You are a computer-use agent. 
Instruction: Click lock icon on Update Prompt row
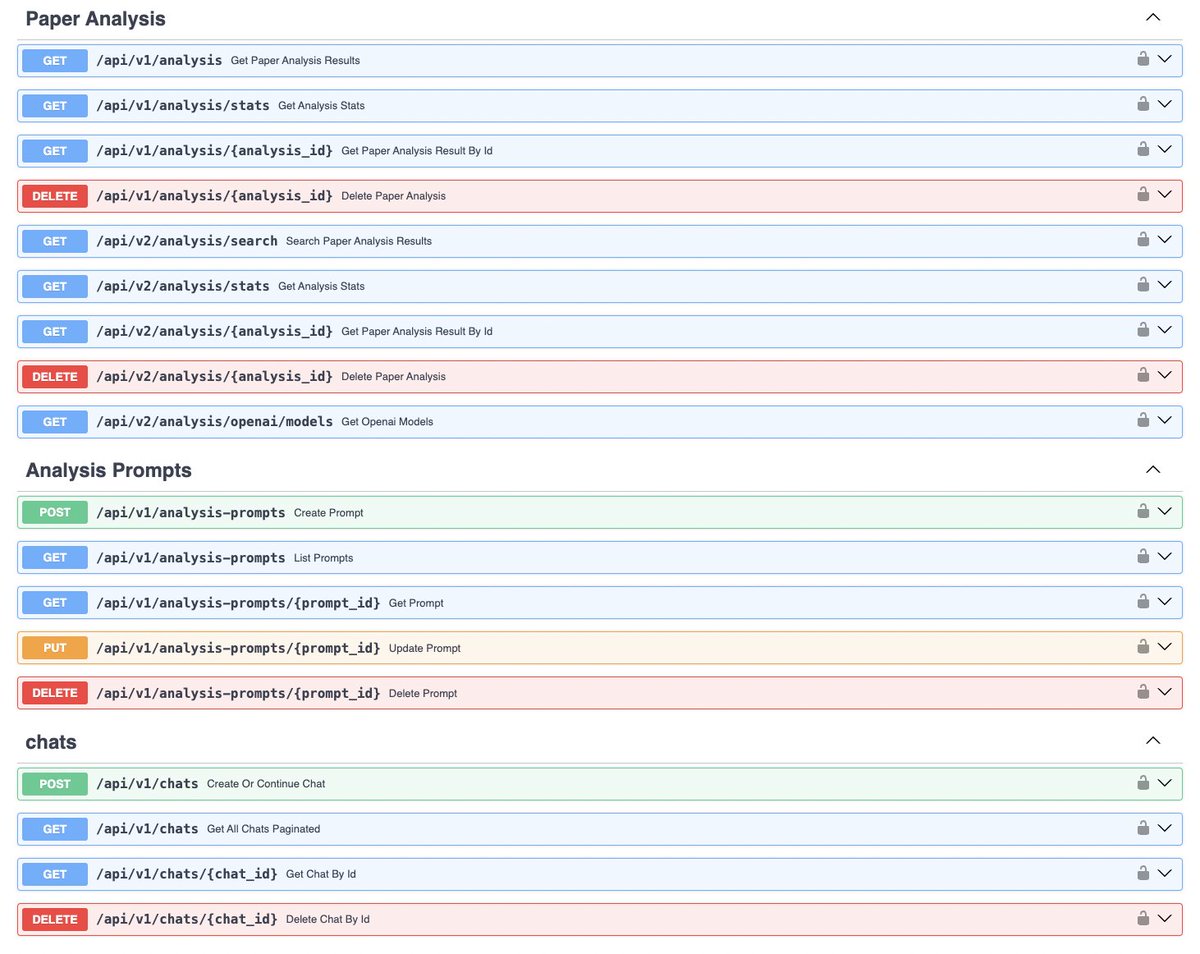point(1143,646)
